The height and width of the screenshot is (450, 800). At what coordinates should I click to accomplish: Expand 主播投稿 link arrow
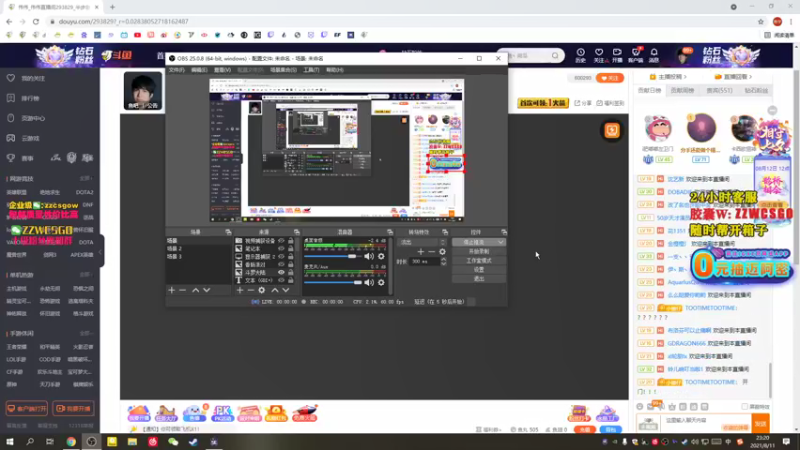pyautogui.click(x=685, y=77)
